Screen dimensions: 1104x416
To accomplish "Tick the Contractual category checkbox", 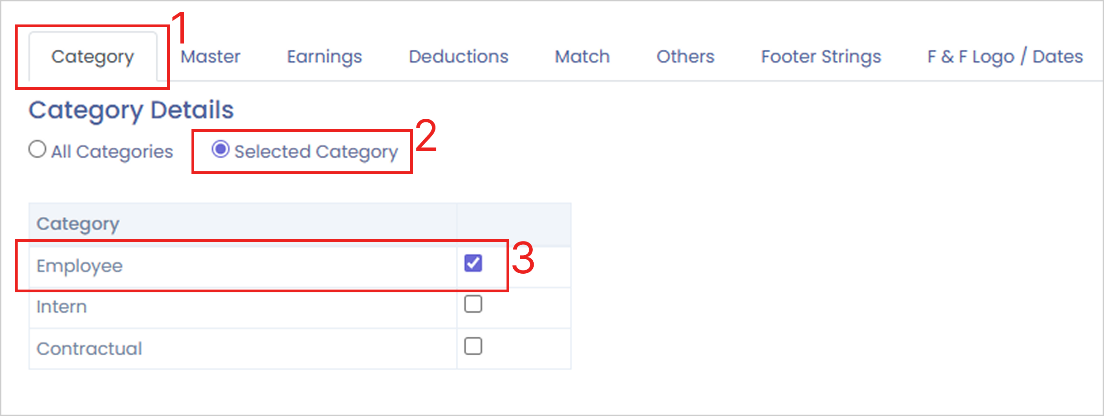I will [473, 346].
